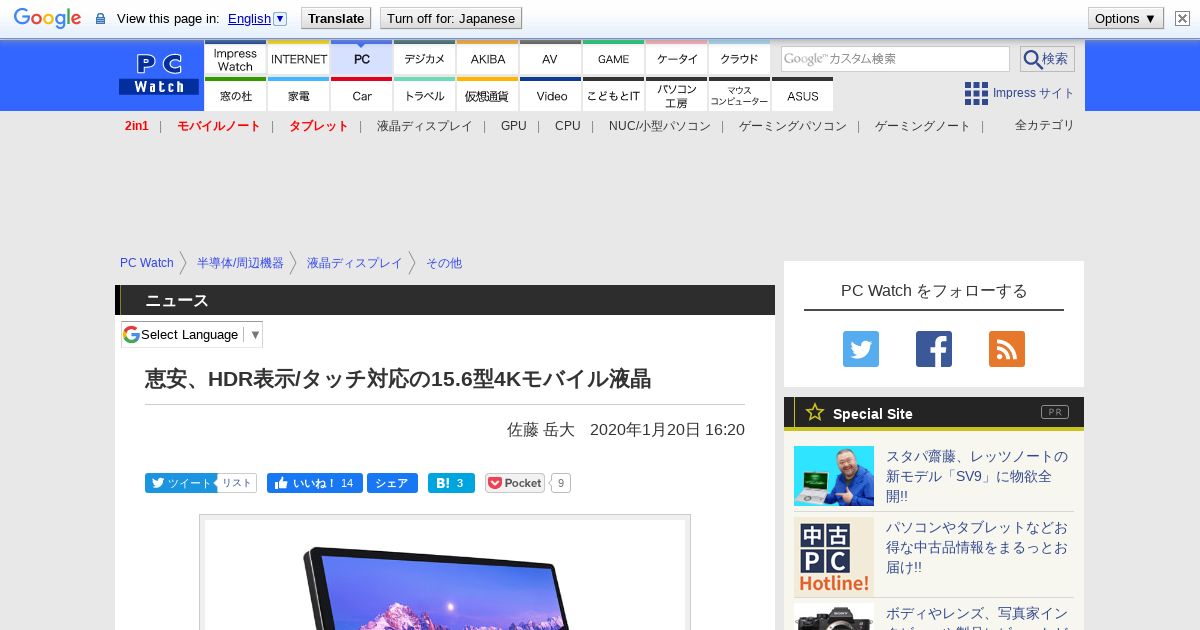Viewport: 1200px width, 630px height.
Task: Click the 検索 search button
Action: [1047, 59]
